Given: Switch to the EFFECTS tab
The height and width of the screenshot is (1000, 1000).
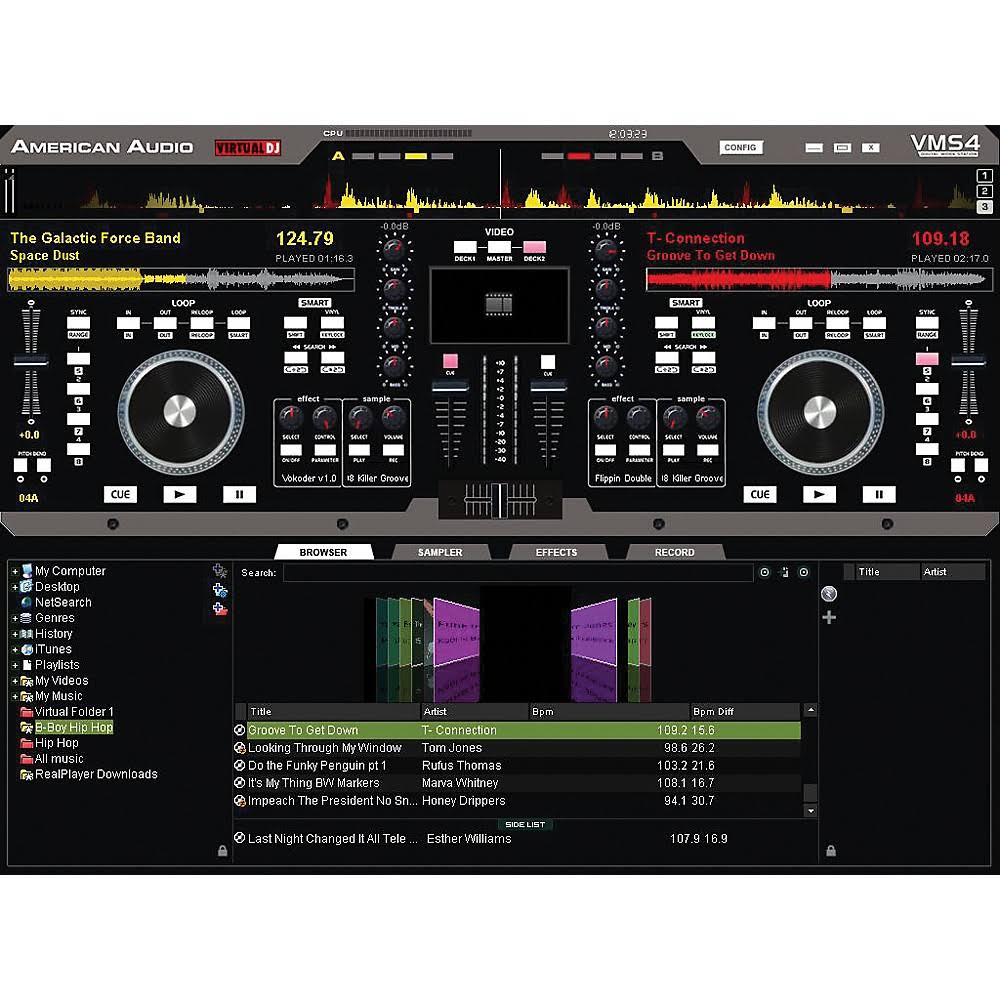Looking at the screenshot, I should point(556,552).
